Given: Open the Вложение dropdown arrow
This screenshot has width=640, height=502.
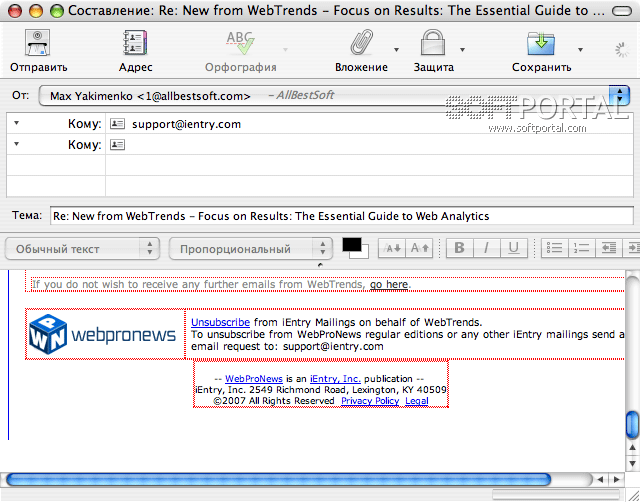Looking at the screenshot, I should click(x=396, y=50).
